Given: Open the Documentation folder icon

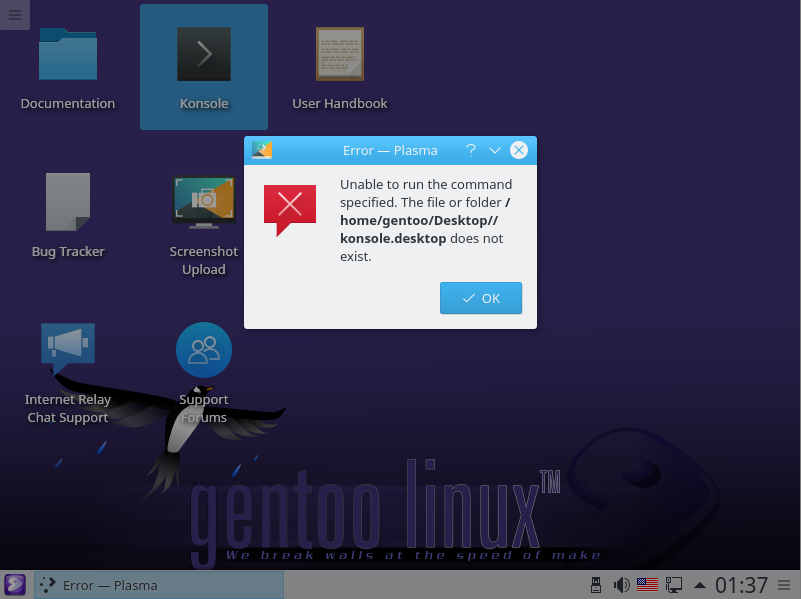Looking at the screenshot, I should (68, 55).
